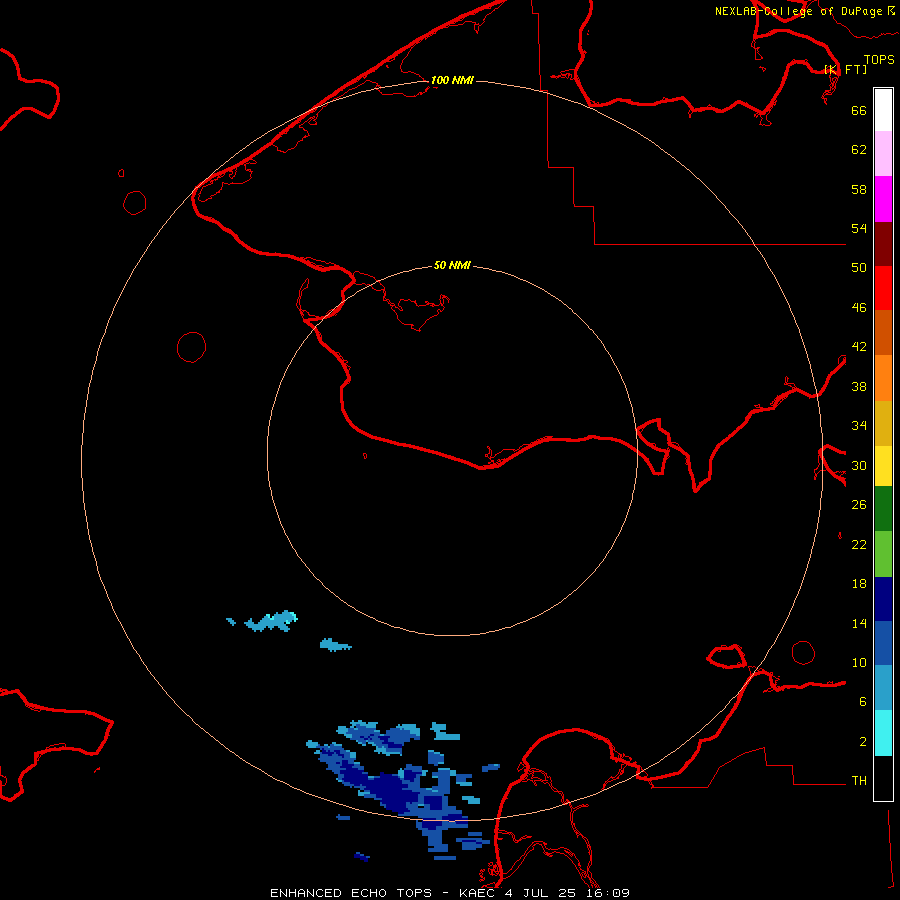900x900 pixels.
Task: Click the orange swatch between 42 and 38
Action: (883, 378)
